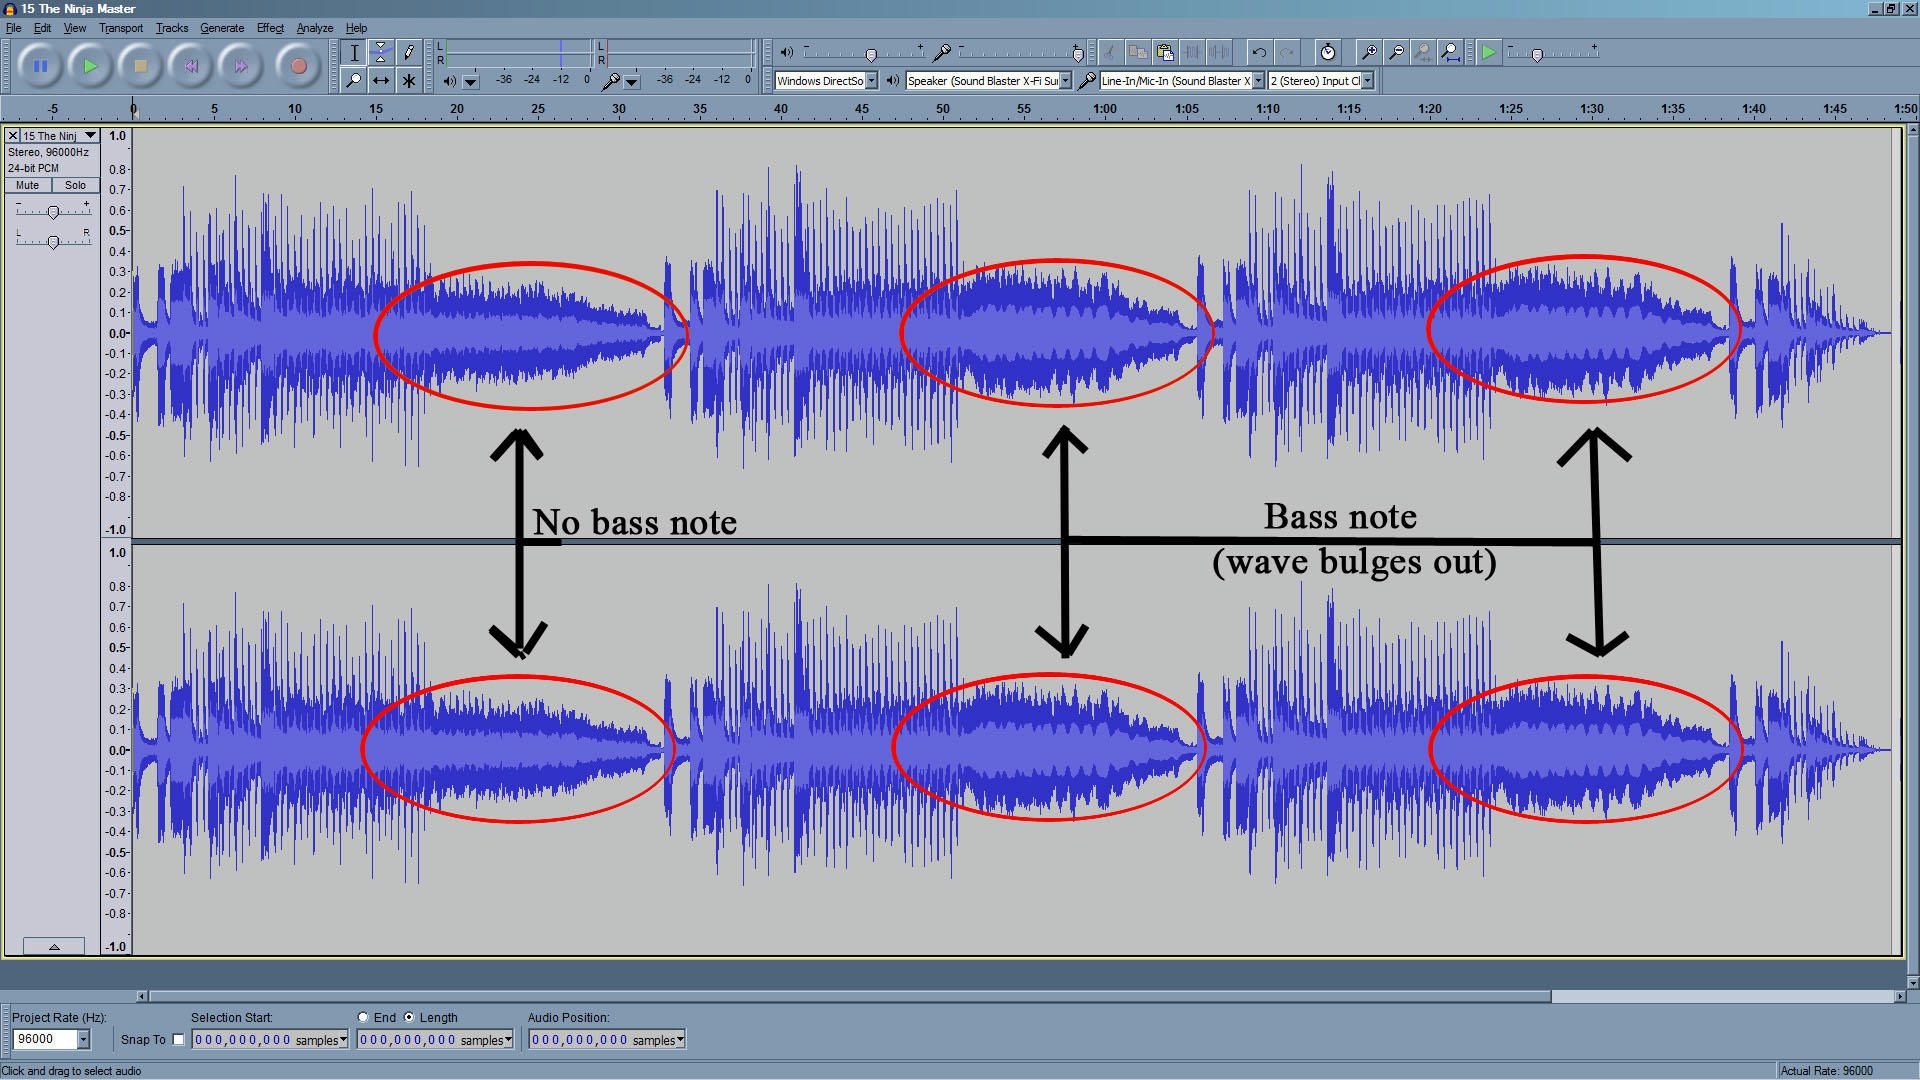Screen dimensions: 1920x1080
Task: Click the track gain slider knob
Action: (x=53, y=211)
